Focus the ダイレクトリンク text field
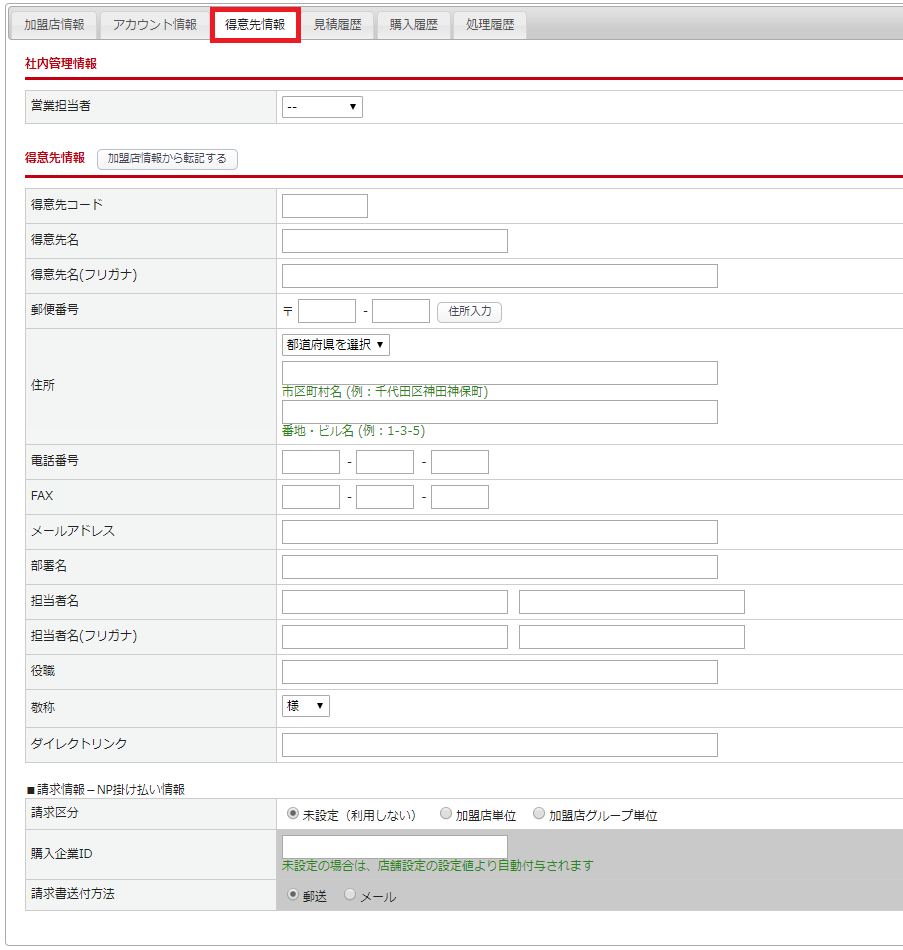The width and height of the screenshot is (903, 950). tap(499, 745)
